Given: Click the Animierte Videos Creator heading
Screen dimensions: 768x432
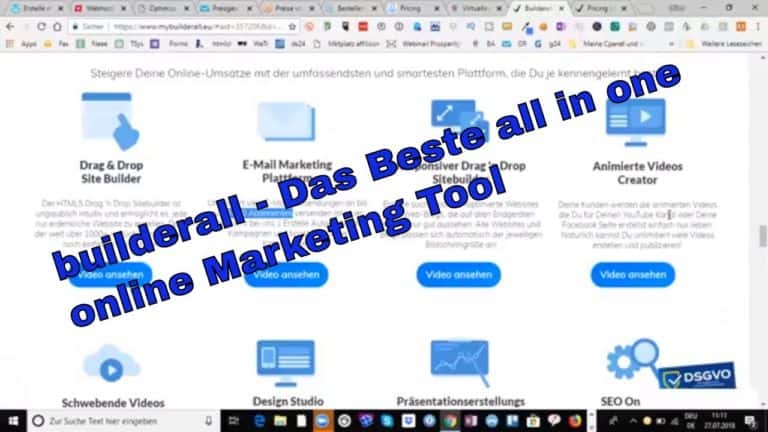Looking at the screenshot, I should (x=637, y=173).
